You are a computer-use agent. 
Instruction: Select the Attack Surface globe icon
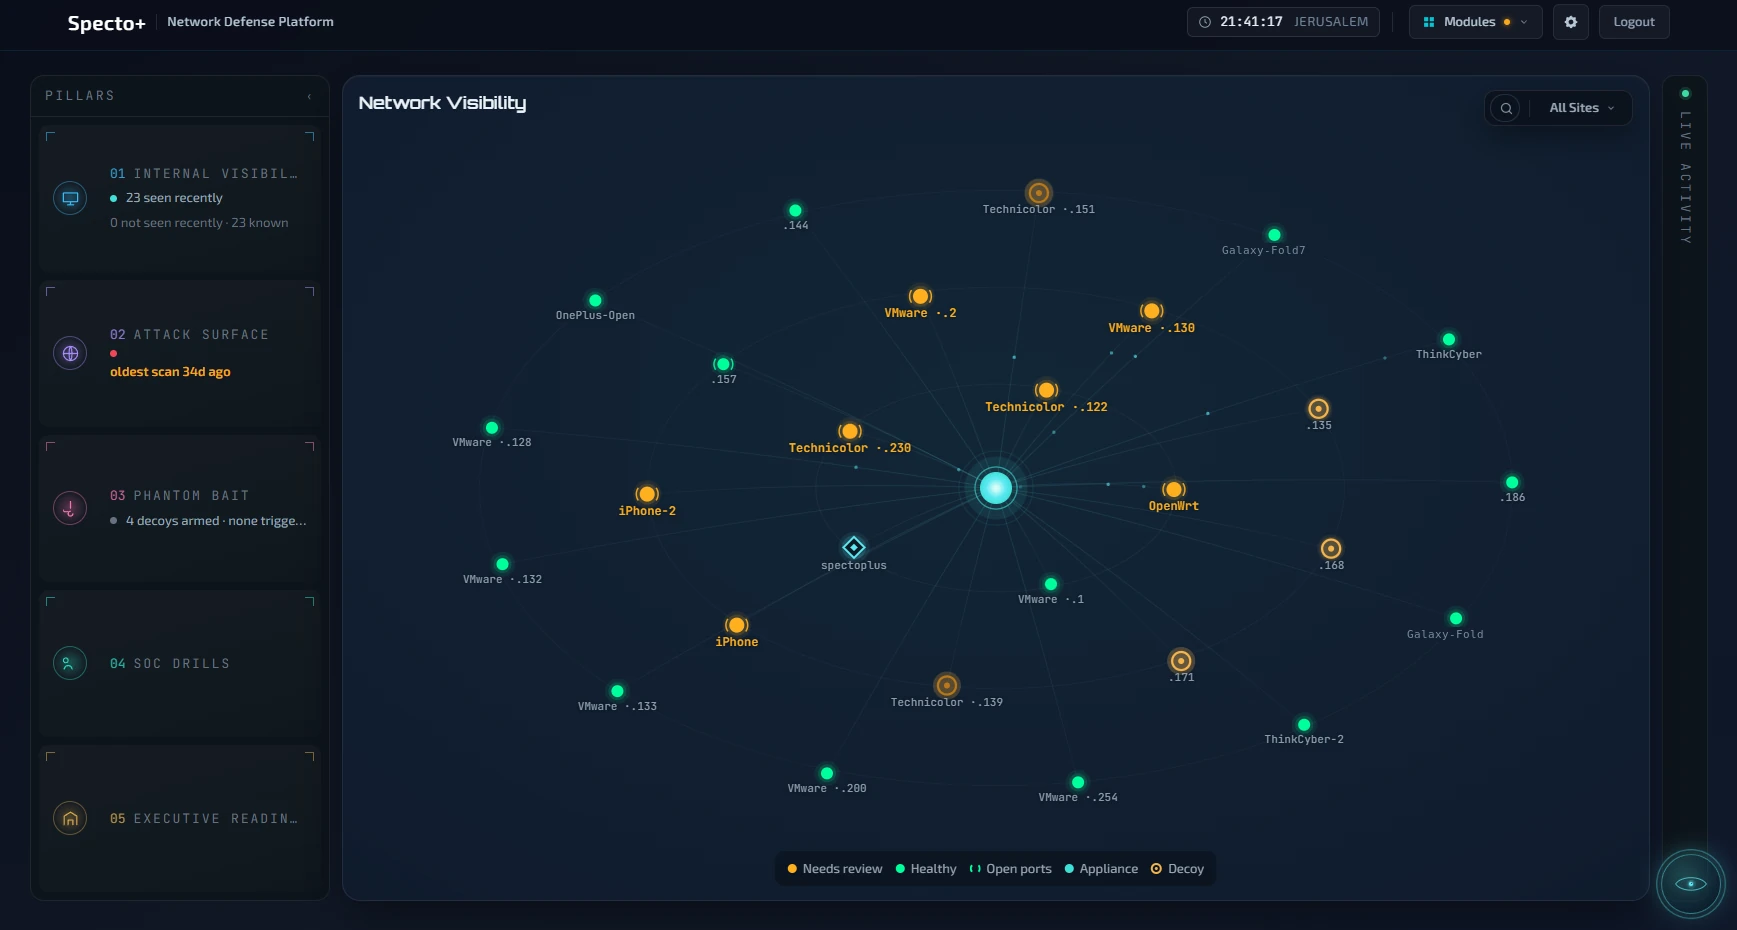[70, 353]
